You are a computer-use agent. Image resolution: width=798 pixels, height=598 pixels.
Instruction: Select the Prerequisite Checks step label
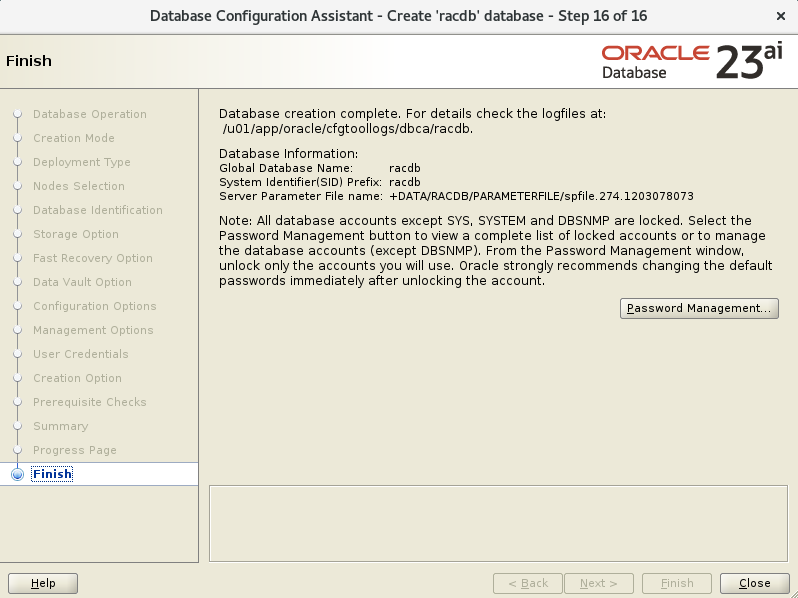[90, 402]
